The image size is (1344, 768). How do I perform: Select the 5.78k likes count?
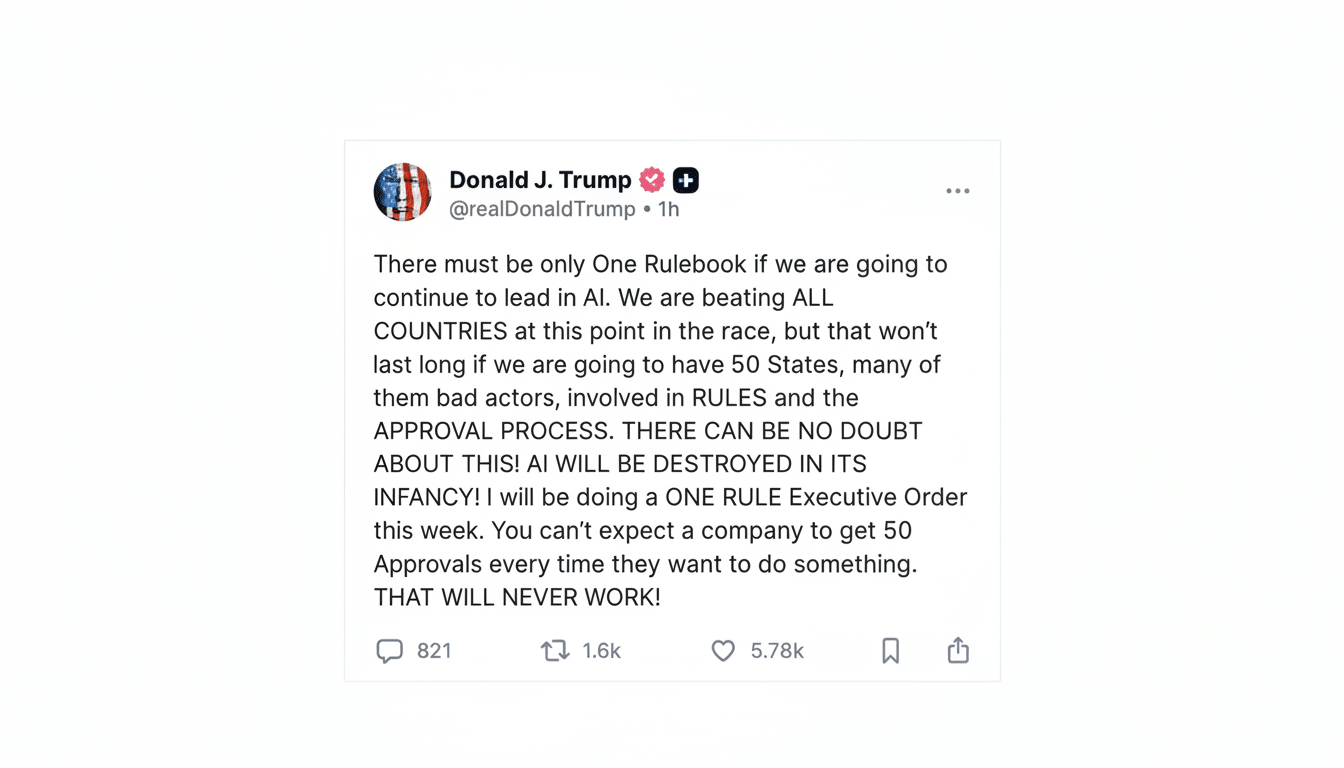[777, 650]
